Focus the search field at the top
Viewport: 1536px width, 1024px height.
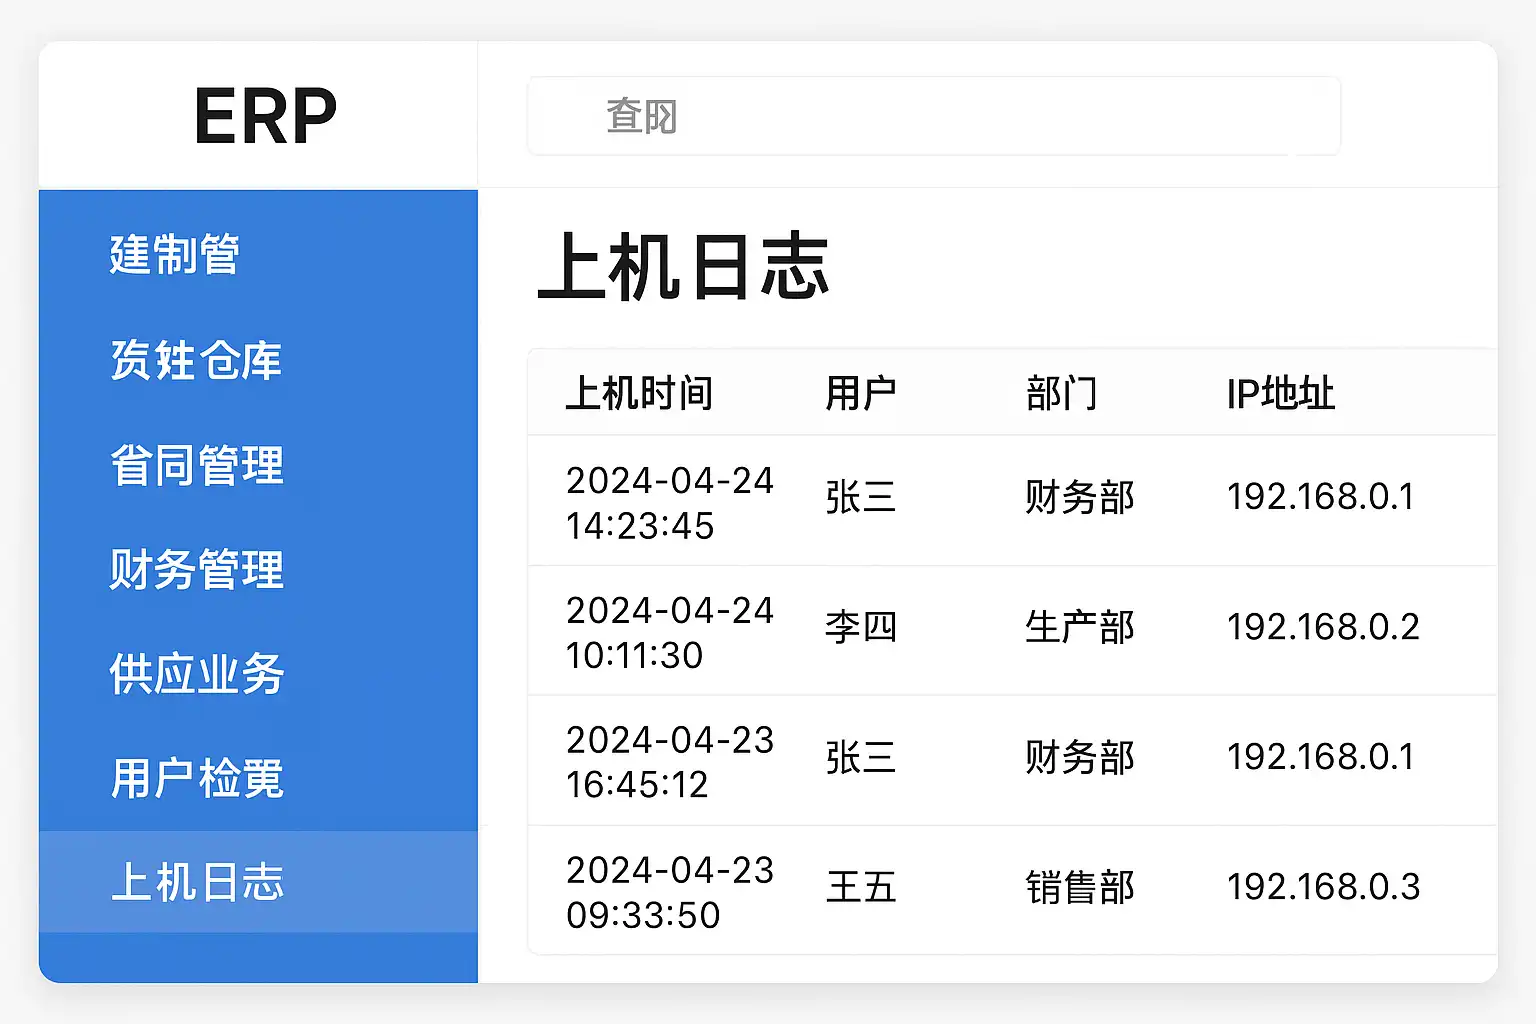933,116
